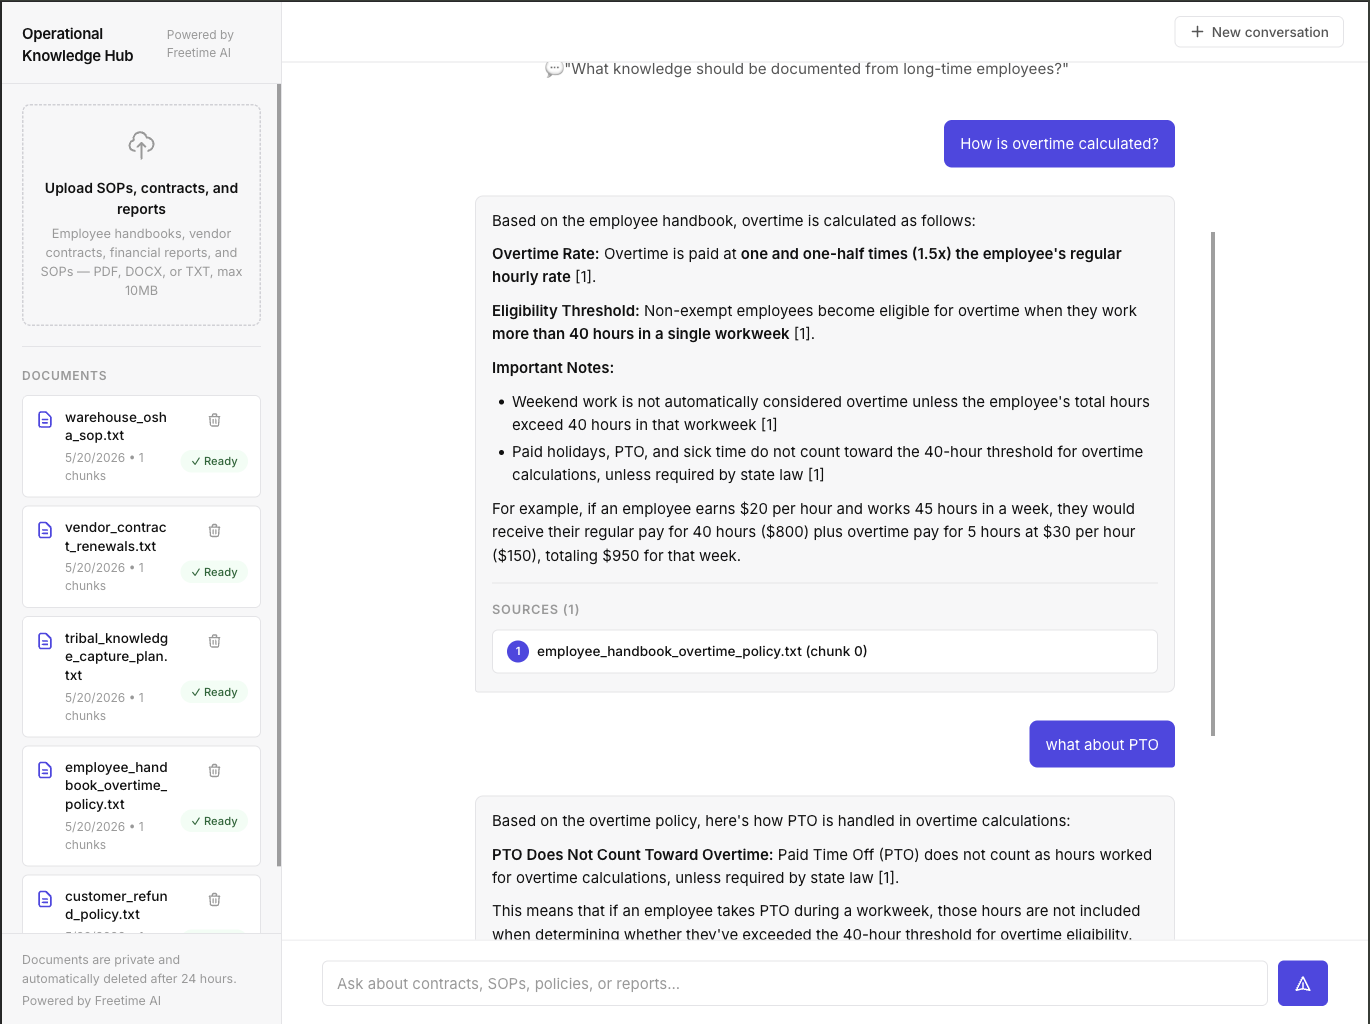Click the 'what about PTO' message bubble

tap(1102, 744)
